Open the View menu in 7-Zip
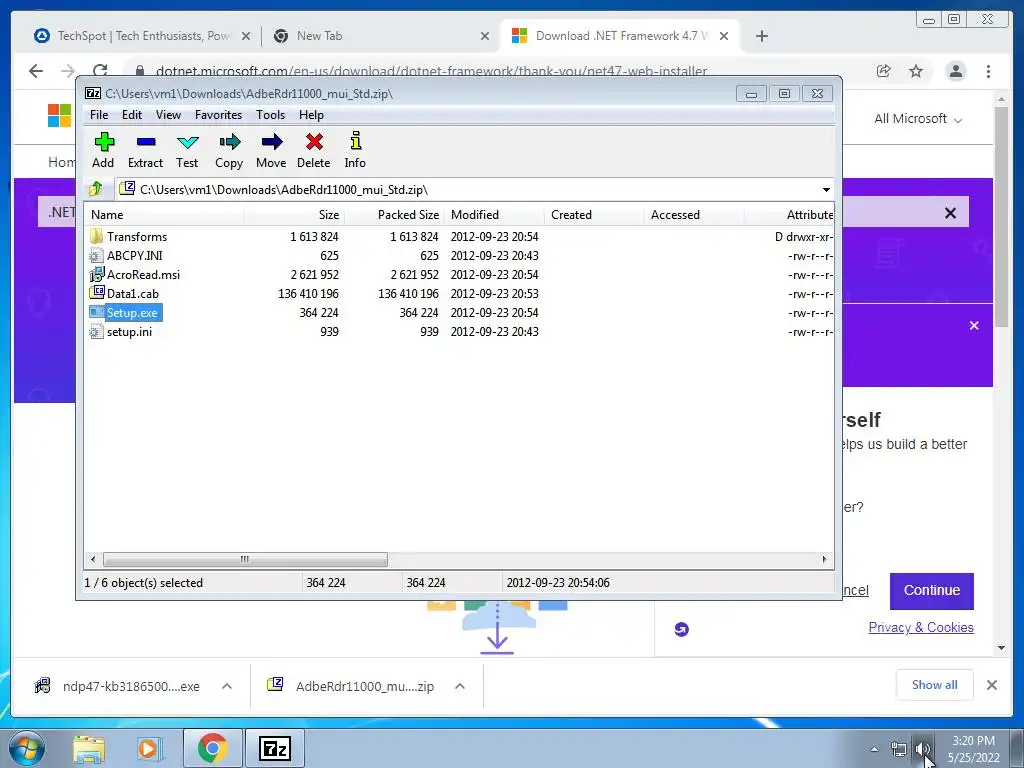 point(168,115)
